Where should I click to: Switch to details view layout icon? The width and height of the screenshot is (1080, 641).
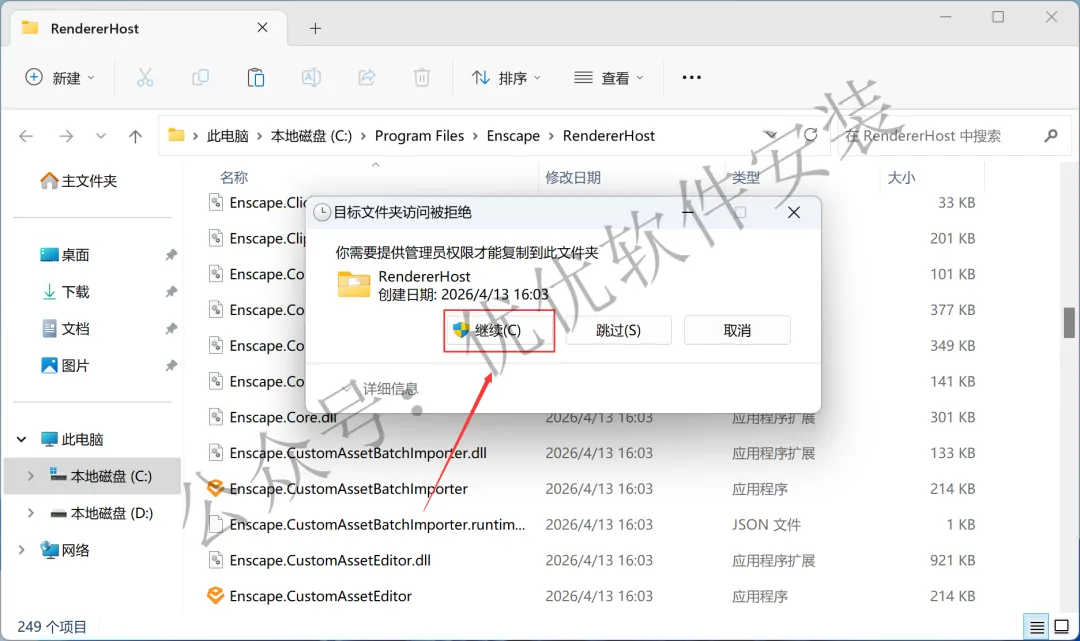1037,627
